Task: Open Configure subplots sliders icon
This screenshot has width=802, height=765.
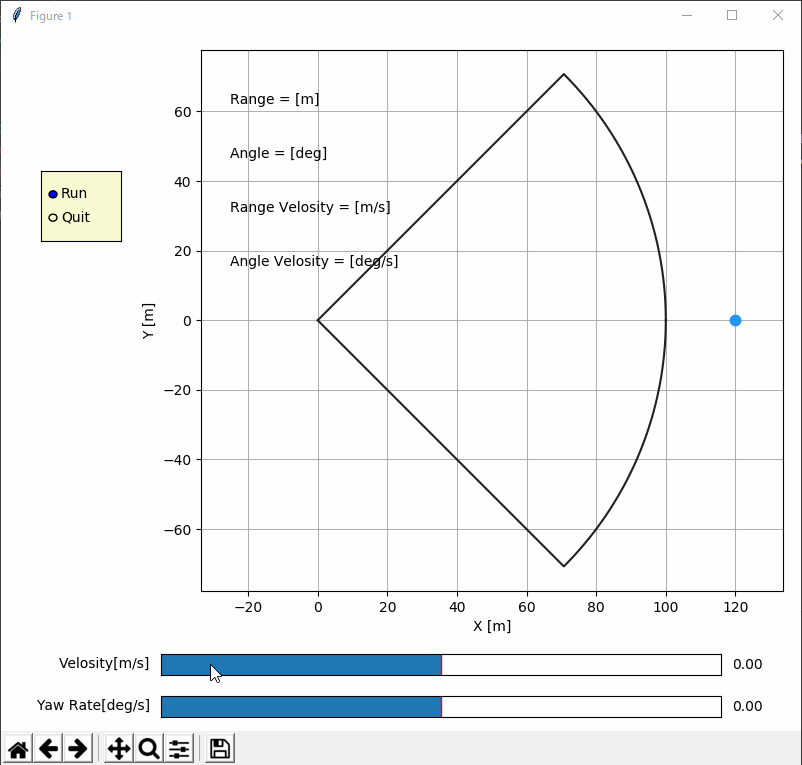Action: [179, 749]
